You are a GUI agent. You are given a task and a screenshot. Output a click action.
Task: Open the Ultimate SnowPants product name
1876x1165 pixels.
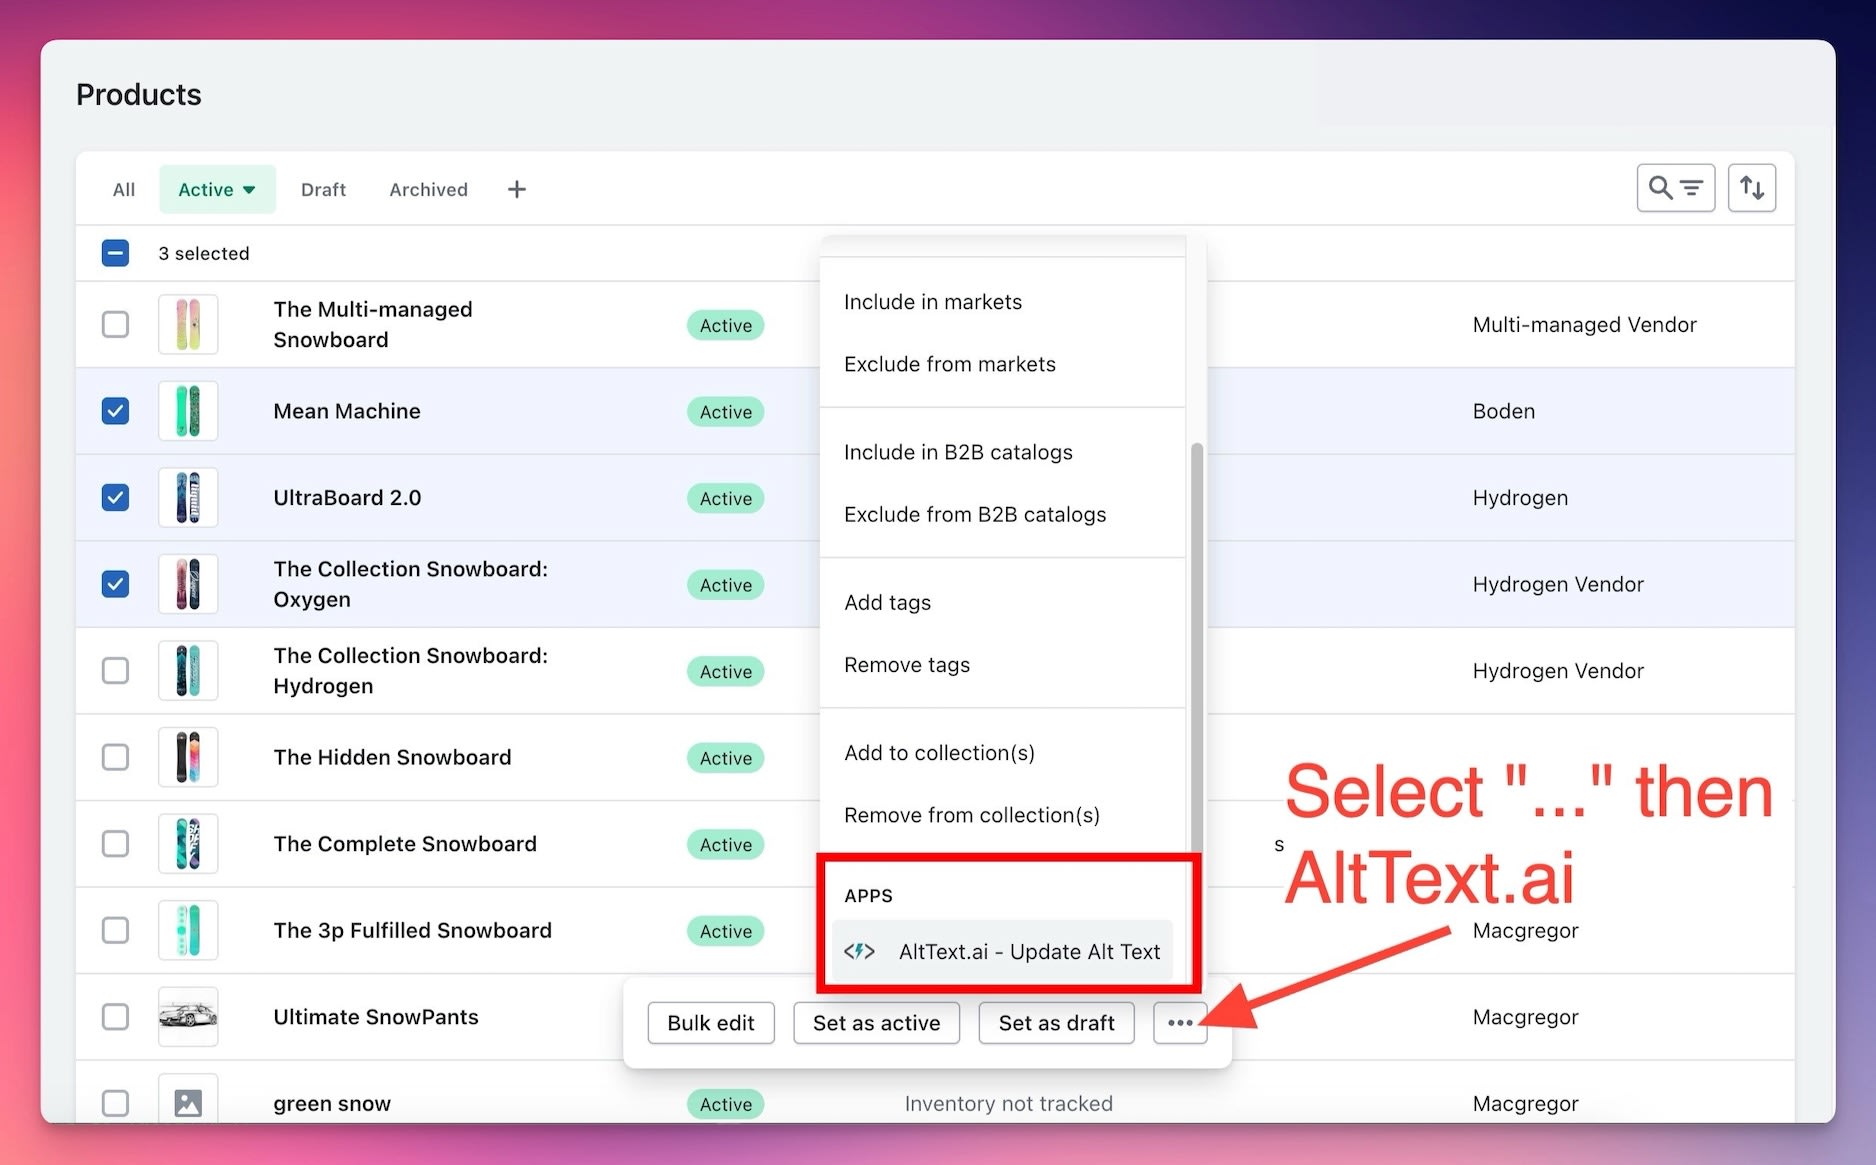[376, 1017]
